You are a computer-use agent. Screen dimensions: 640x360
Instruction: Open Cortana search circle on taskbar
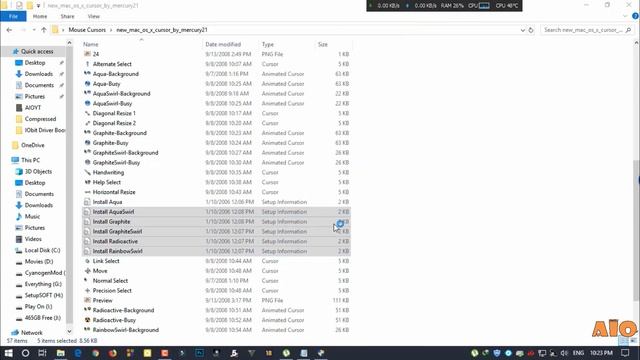[25, 353]
